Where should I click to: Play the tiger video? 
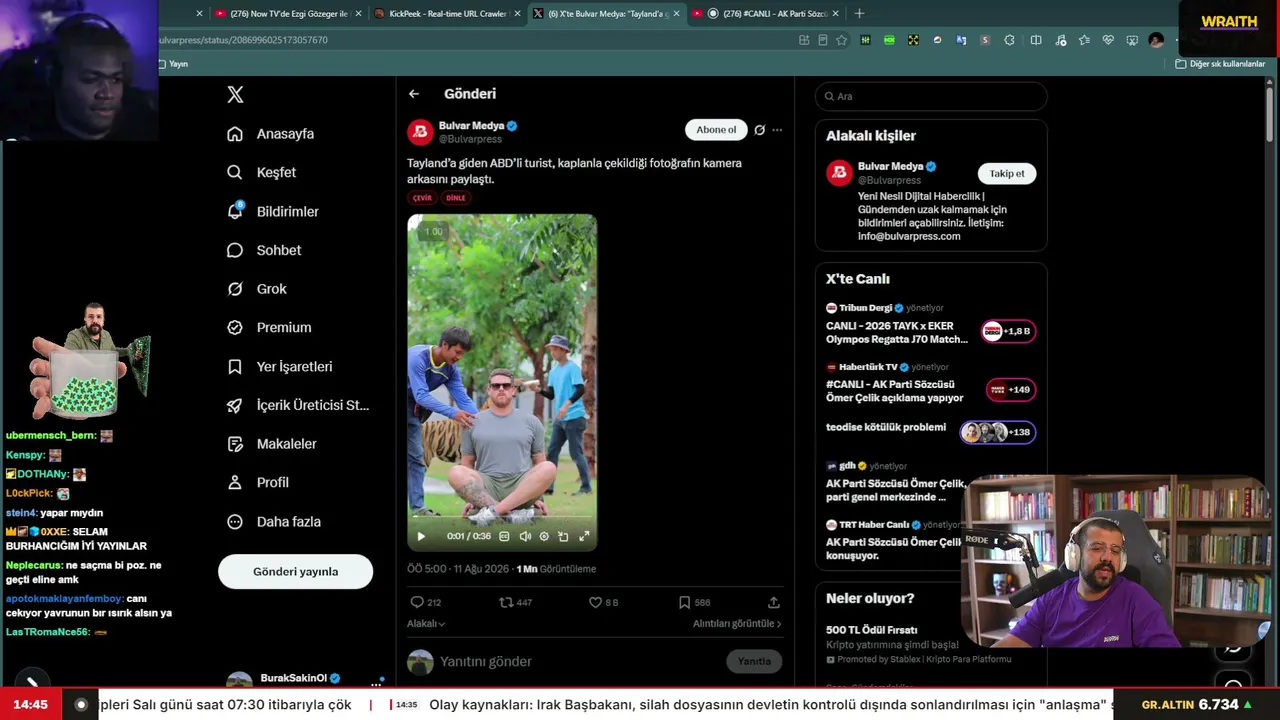click(x=421, y=536)
